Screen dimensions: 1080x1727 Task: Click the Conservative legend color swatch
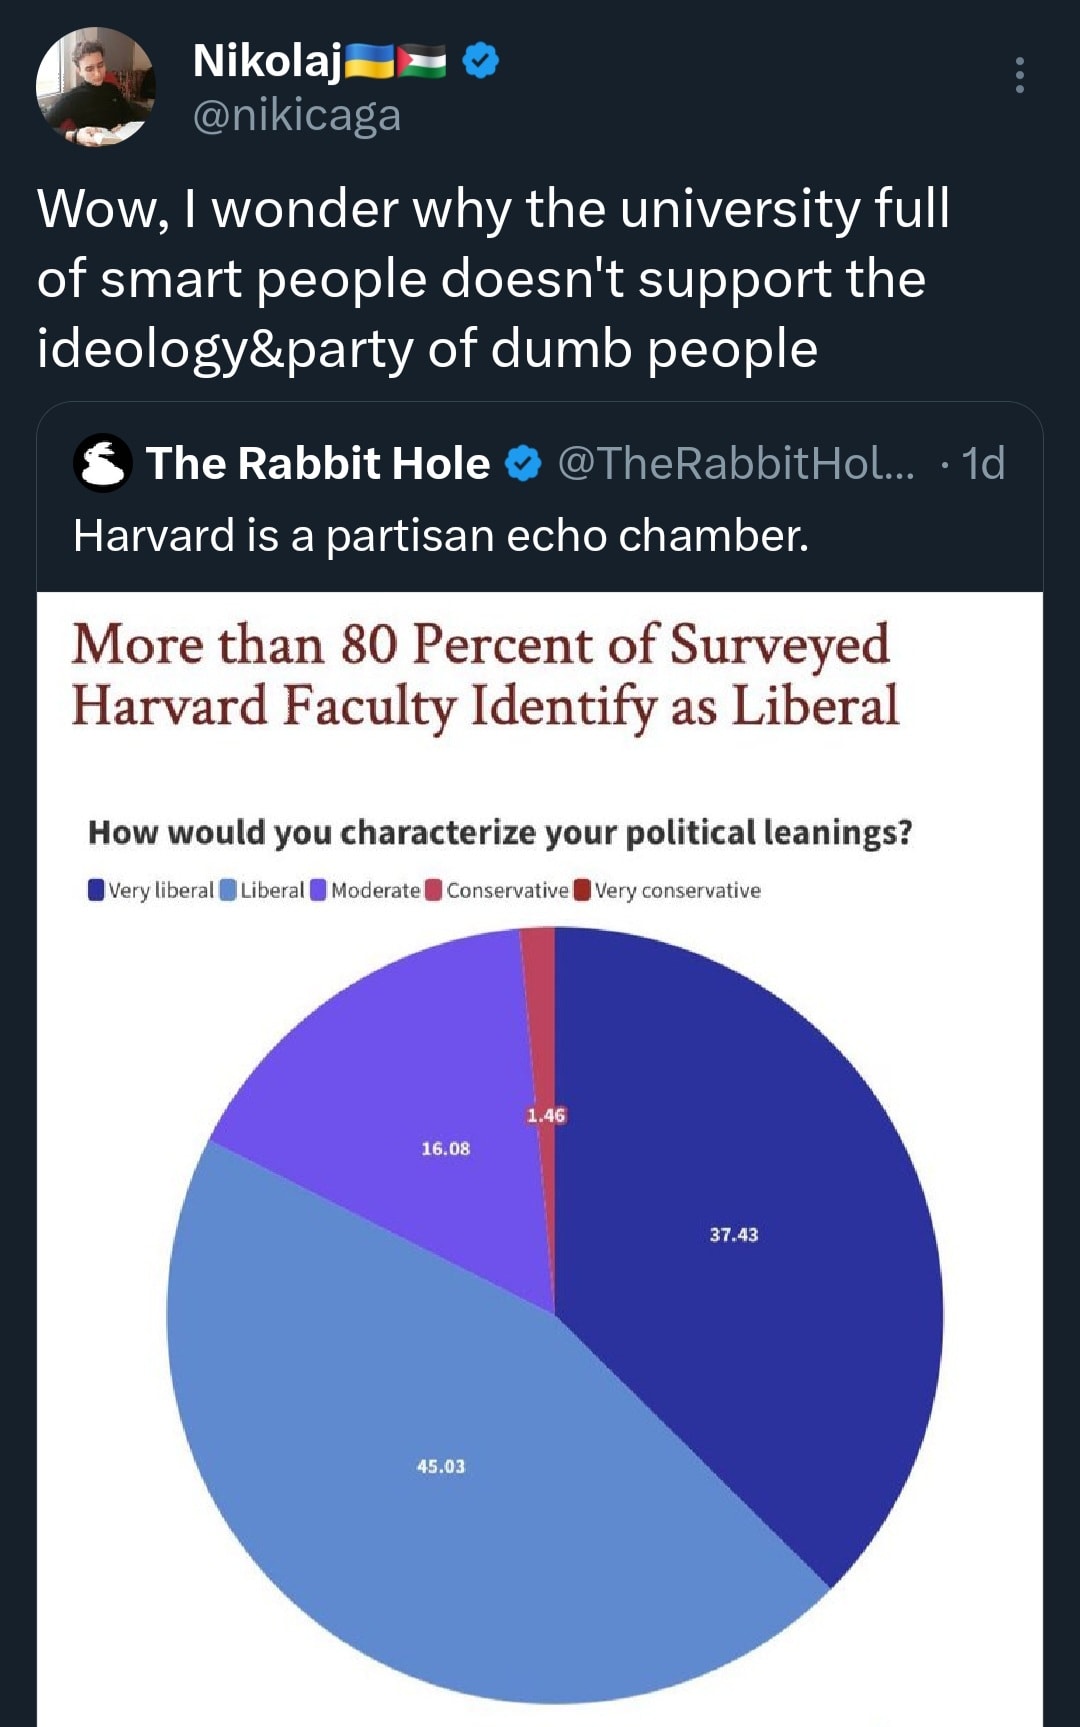(x=434, y=890)
